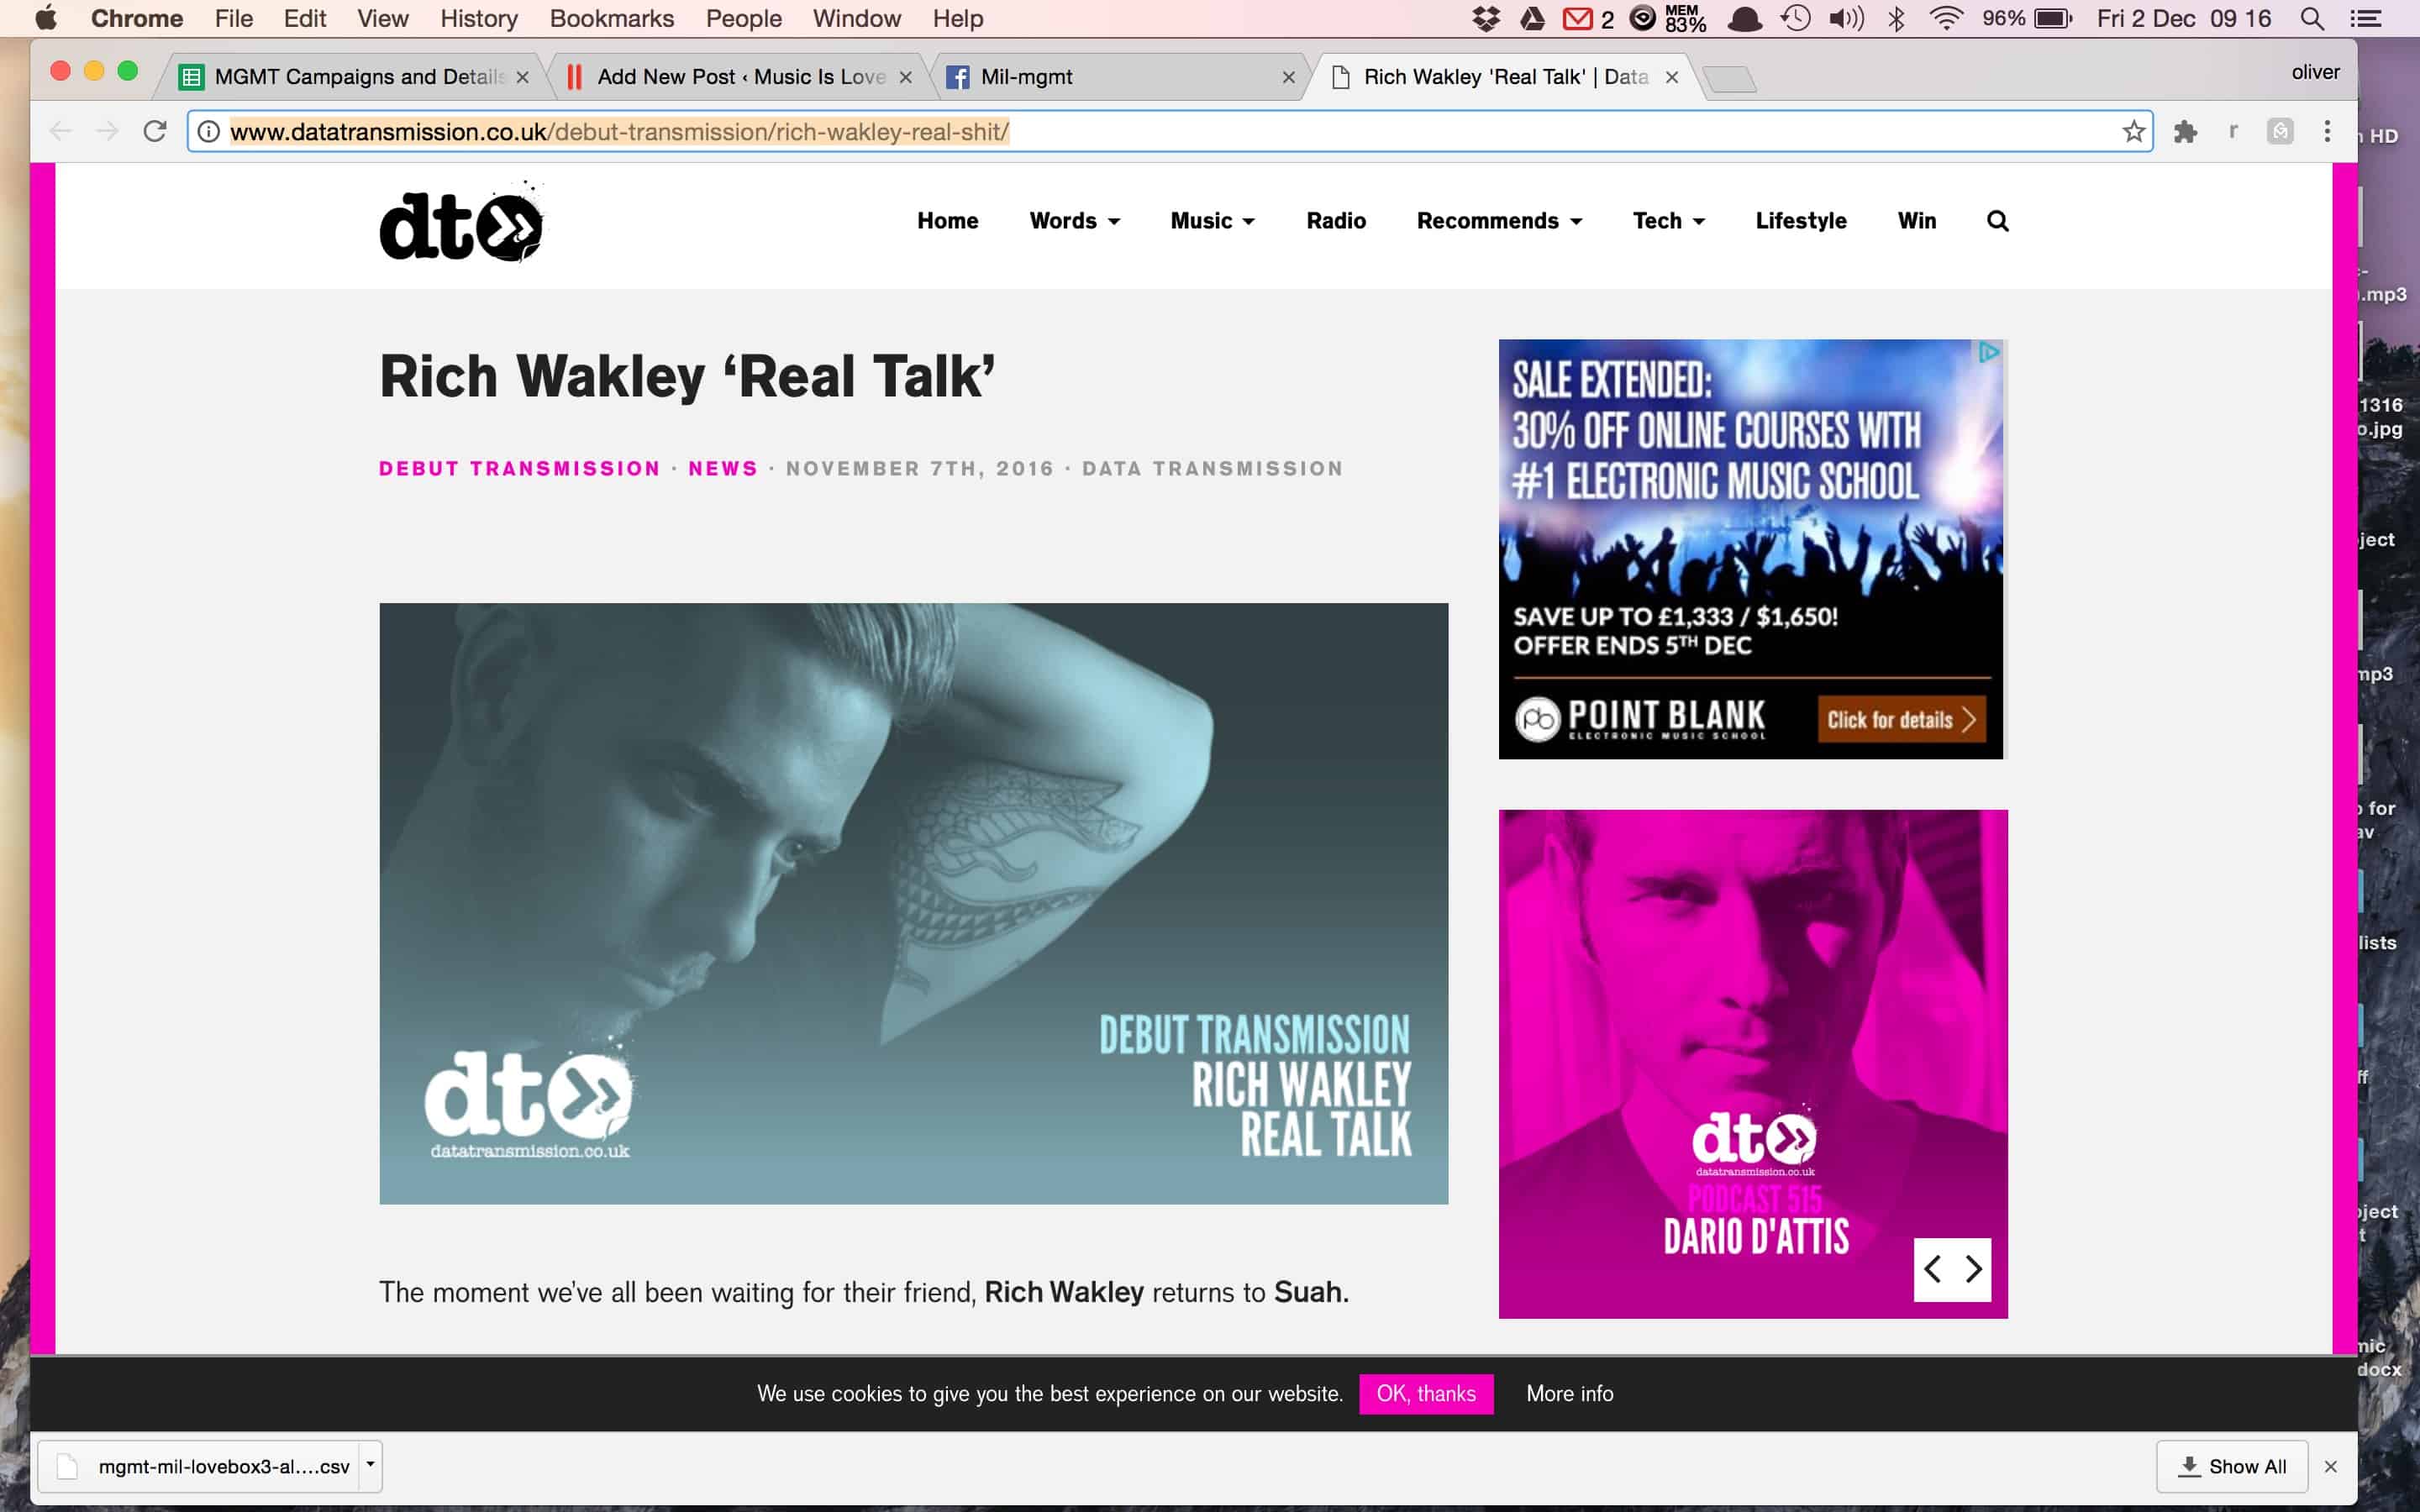The width and height of the screenshot is (2420, 1512).
Task: Open the History menu
Action: [479, 19]
